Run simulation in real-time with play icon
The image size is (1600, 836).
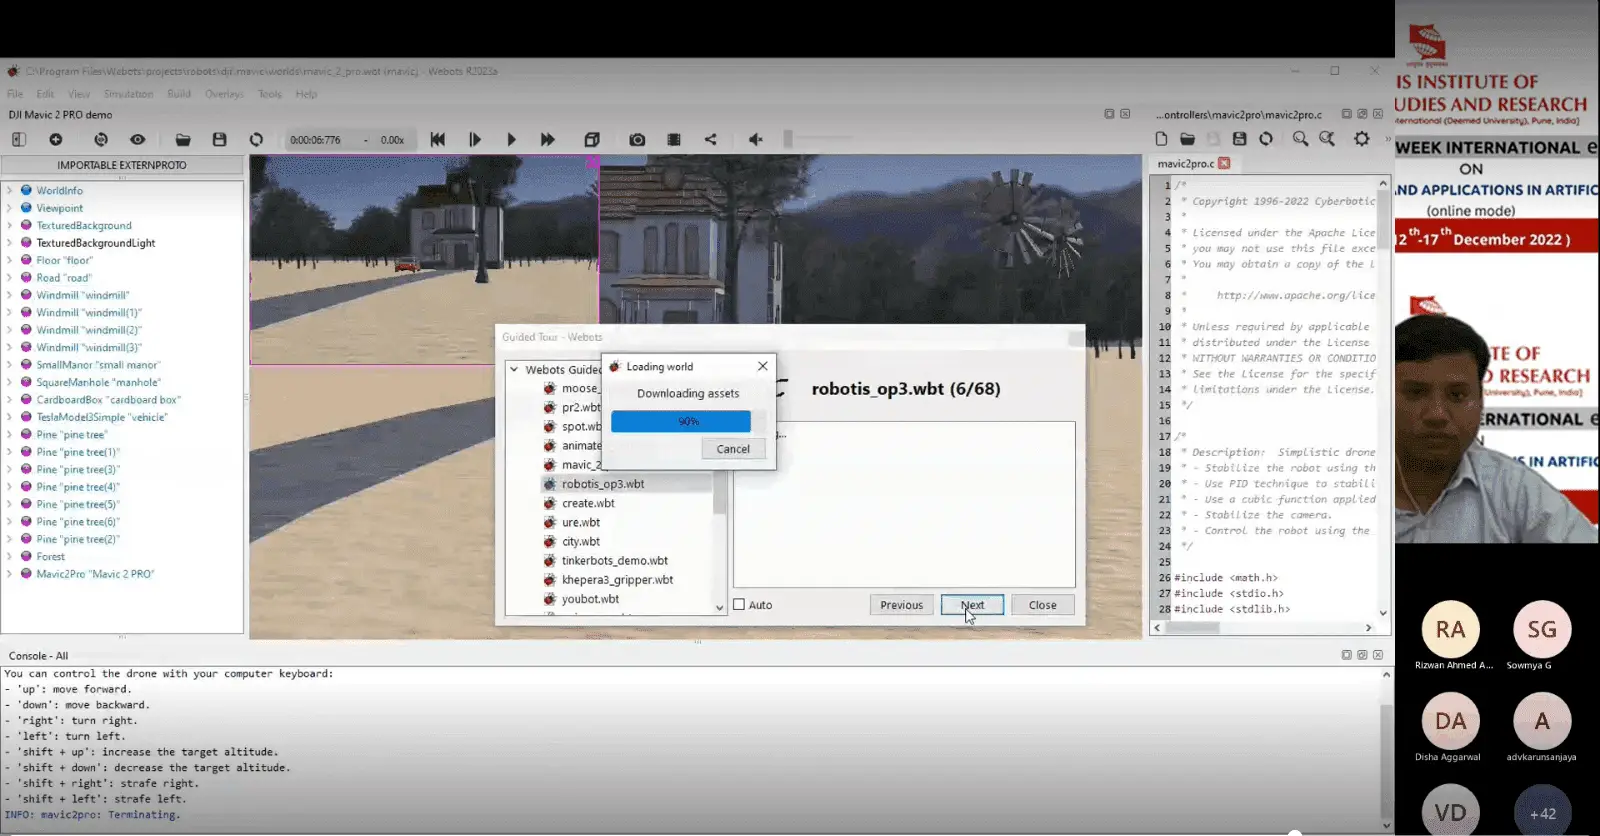[511, 140]
